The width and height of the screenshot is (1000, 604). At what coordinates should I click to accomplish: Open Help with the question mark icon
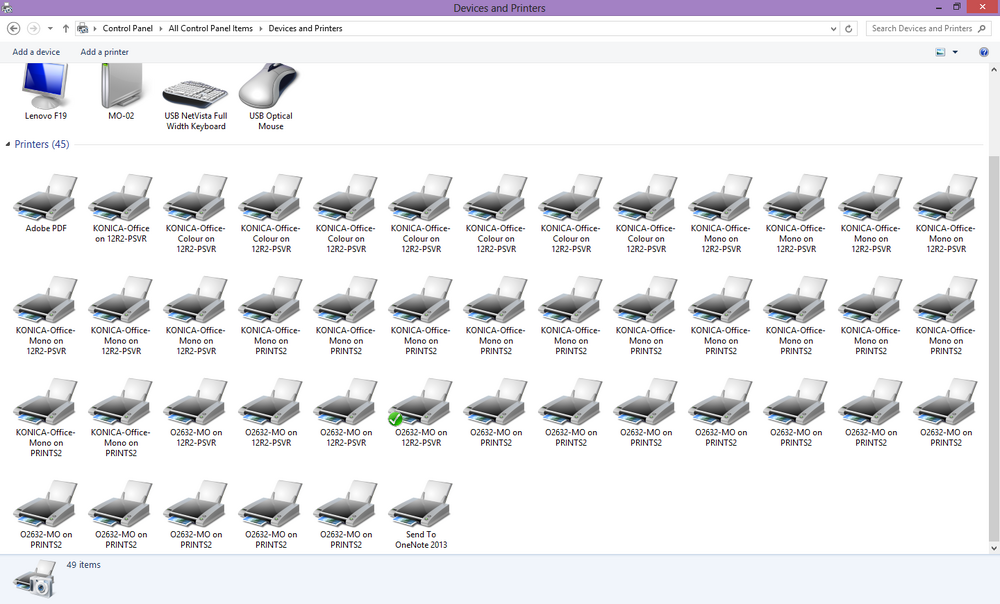click(984, 52)
